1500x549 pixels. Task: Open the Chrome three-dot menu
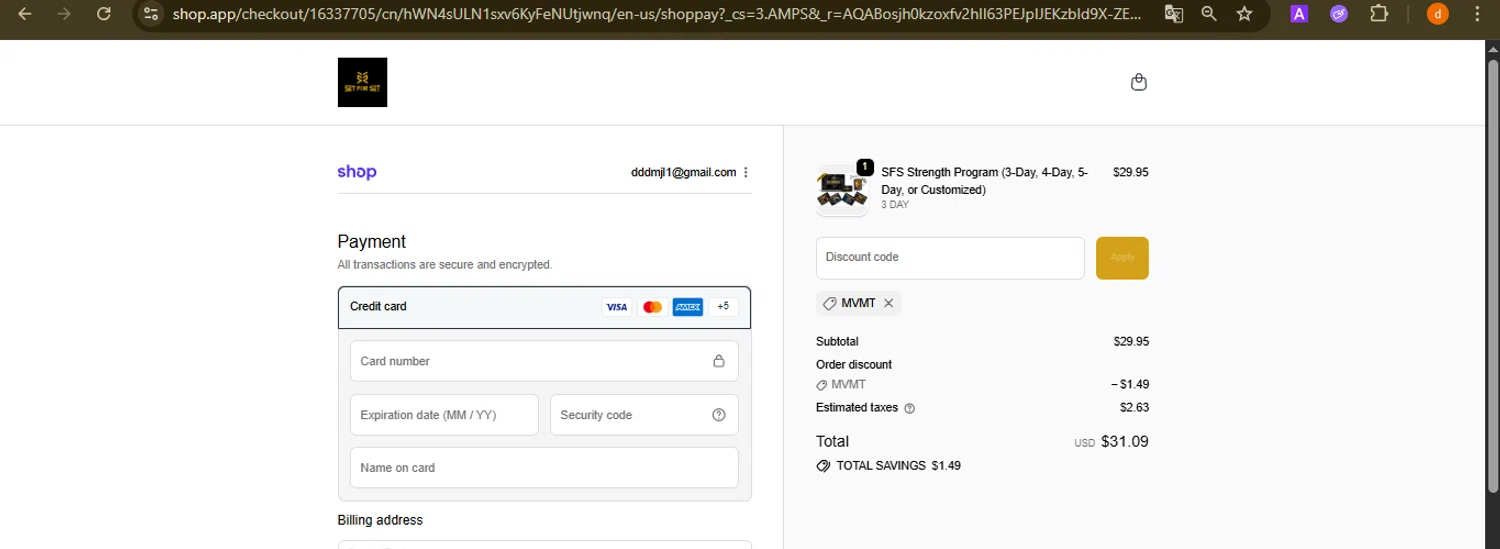point(1477,14)
